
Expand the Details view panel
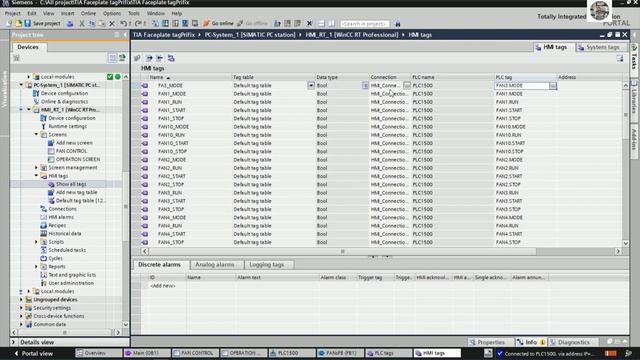pos(13,342)
